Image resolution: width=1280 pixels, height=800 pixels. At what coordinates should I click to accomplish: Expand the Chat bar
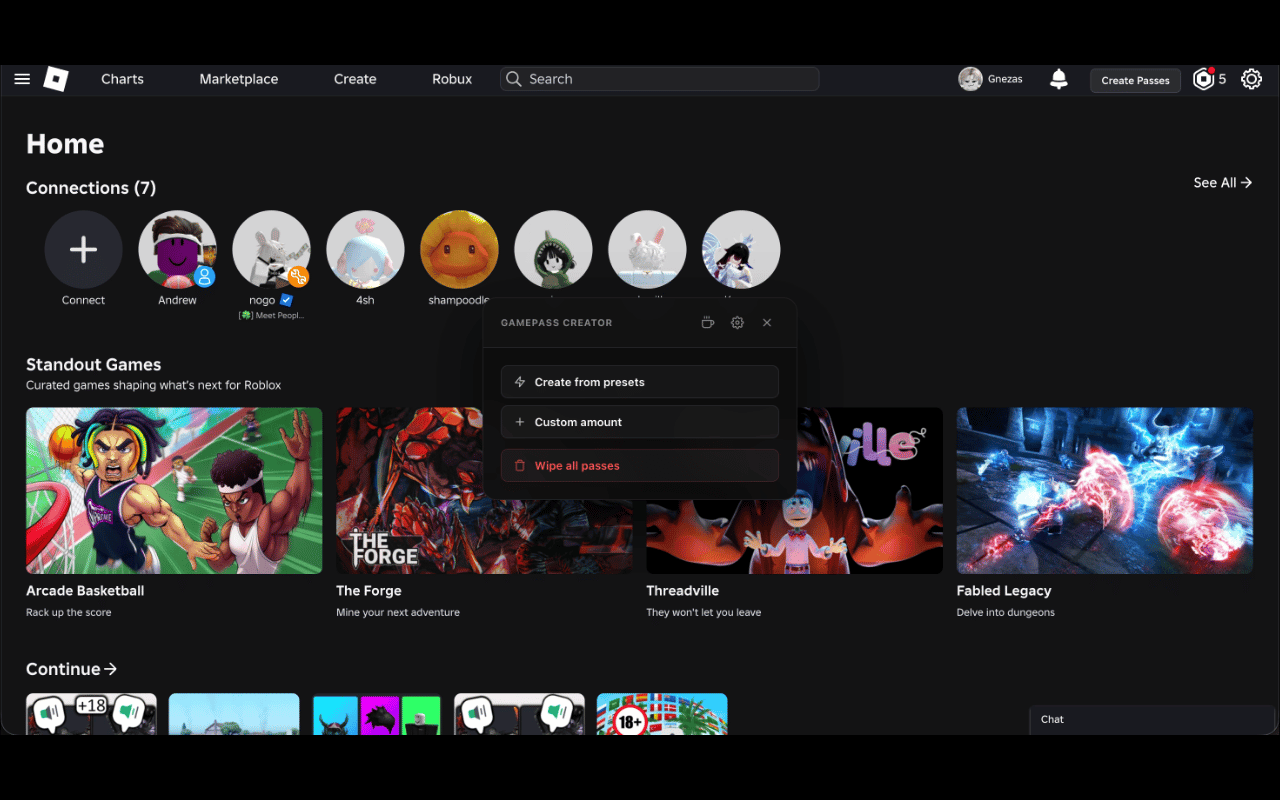click(1153, 720)
